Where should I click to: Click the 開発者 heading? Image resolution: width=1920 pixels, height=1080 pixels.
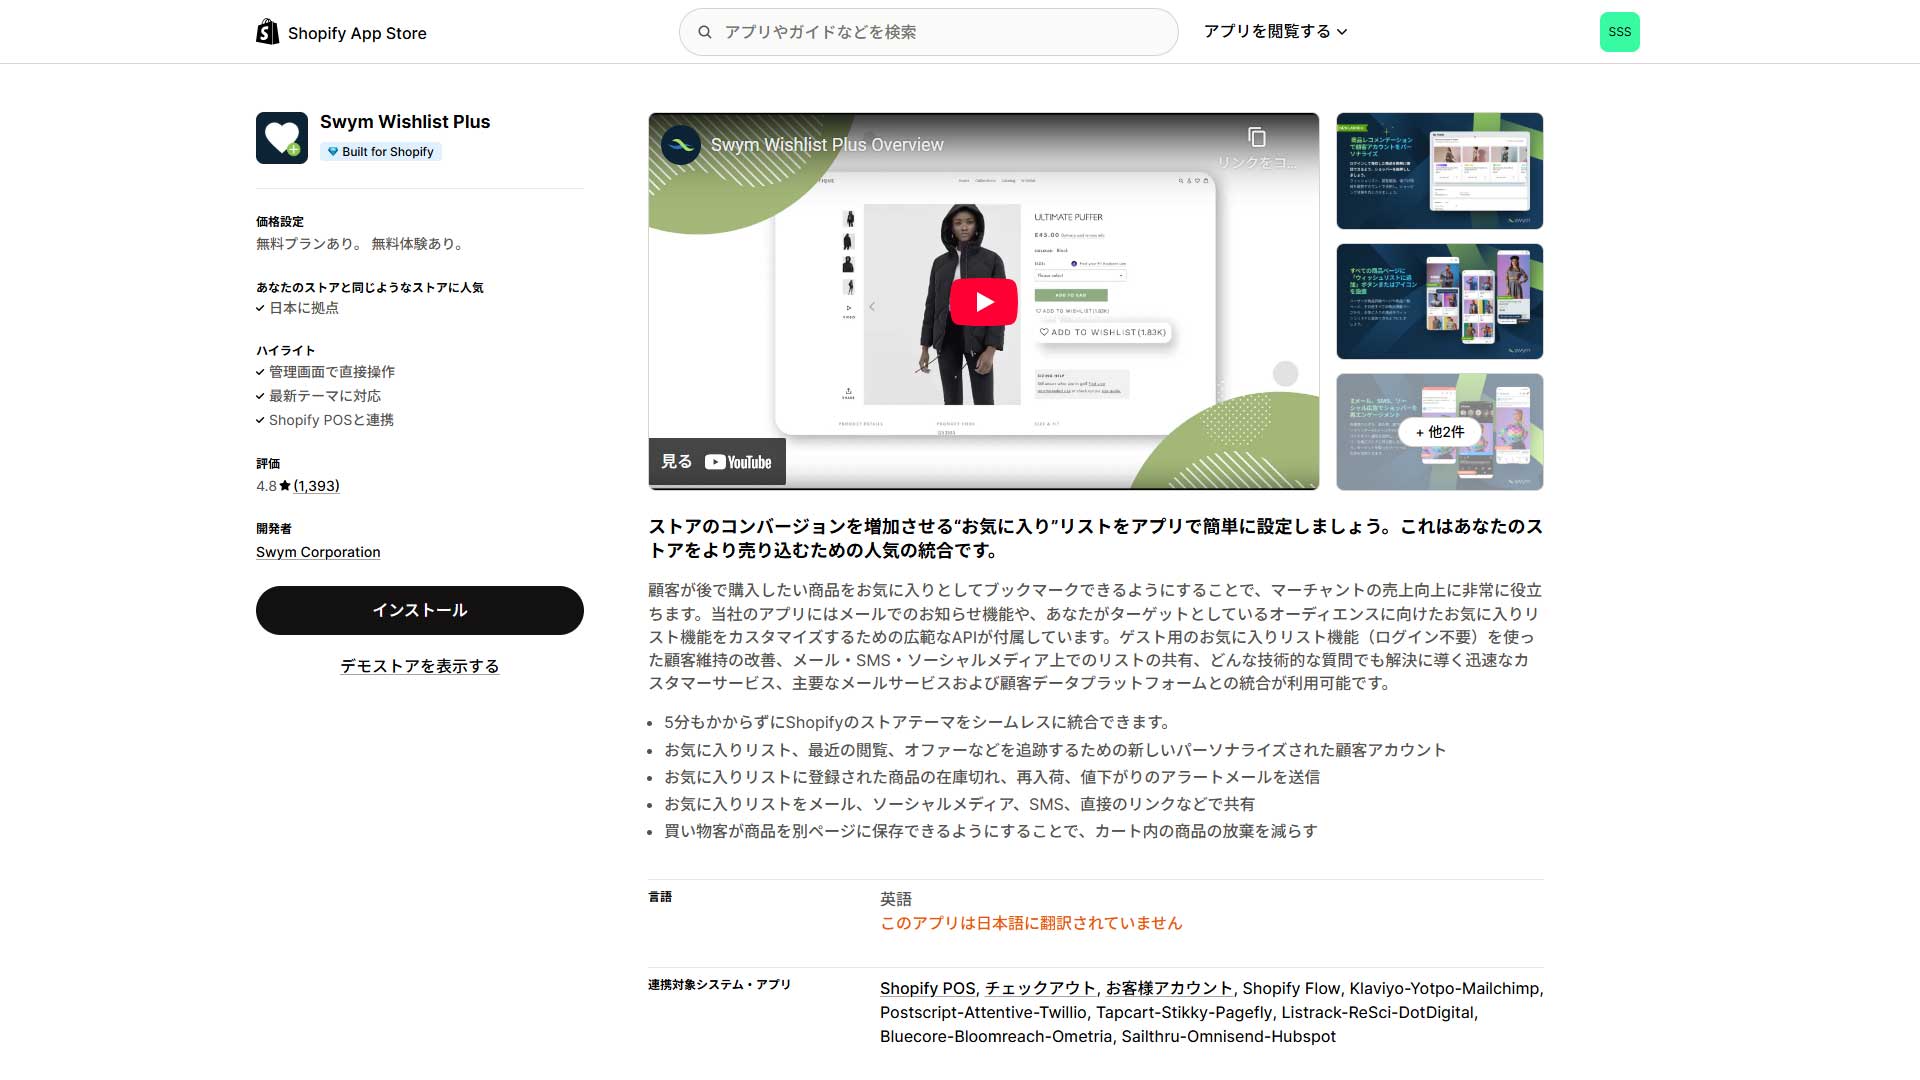[274, 529]
